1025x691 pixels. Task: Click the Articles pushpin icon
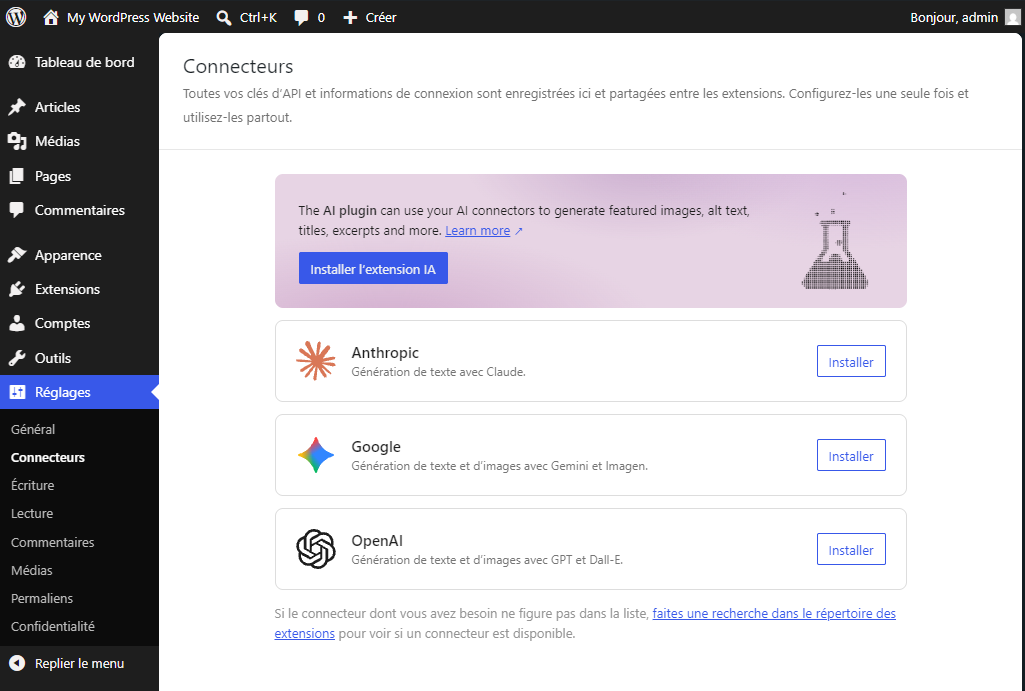coord(17,107)
